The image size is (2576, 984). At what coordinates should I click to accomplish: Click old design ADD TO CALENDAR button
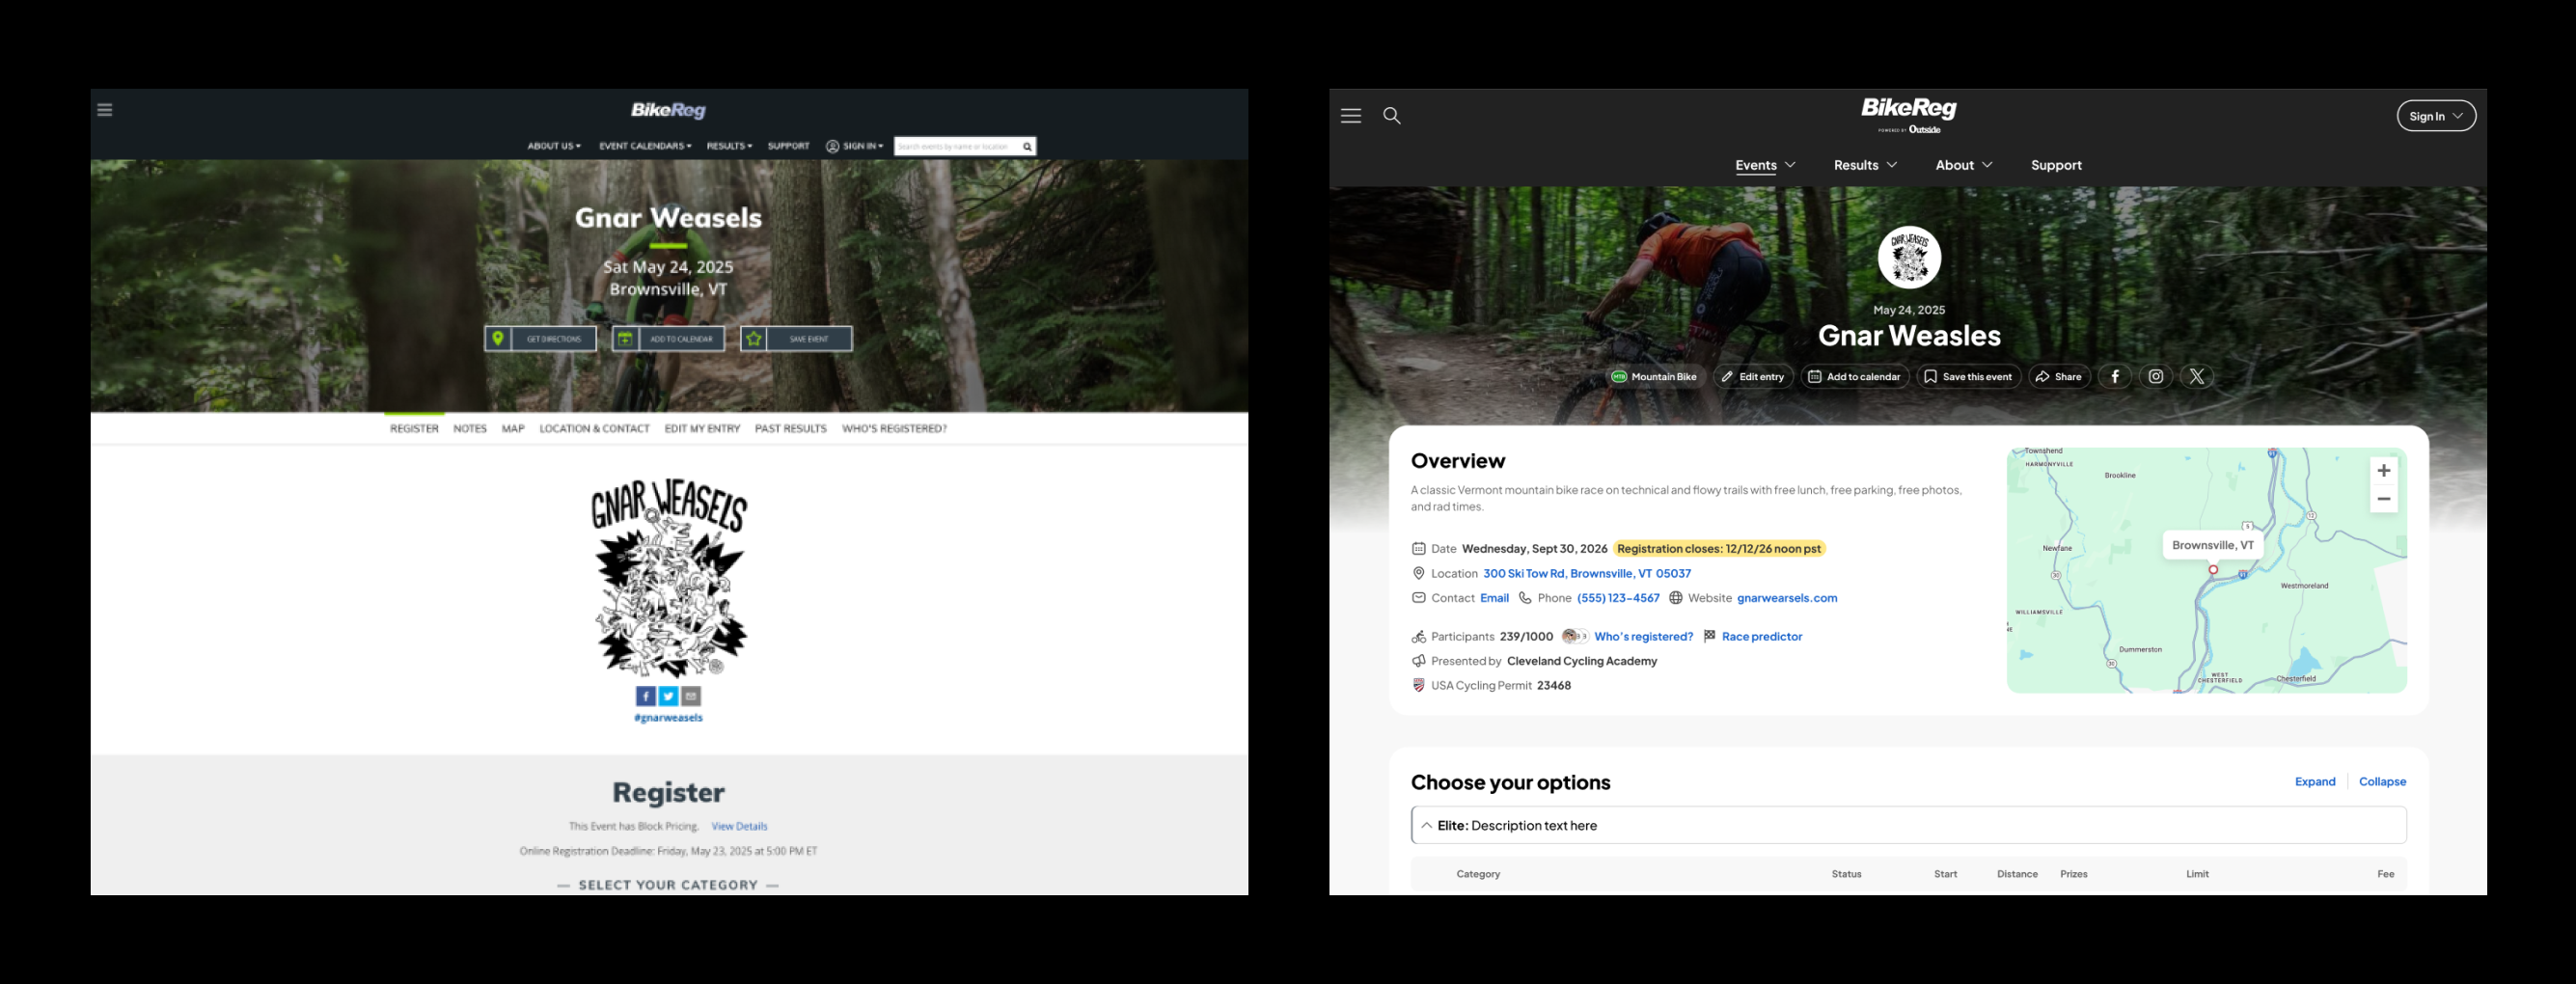(668, 339)
